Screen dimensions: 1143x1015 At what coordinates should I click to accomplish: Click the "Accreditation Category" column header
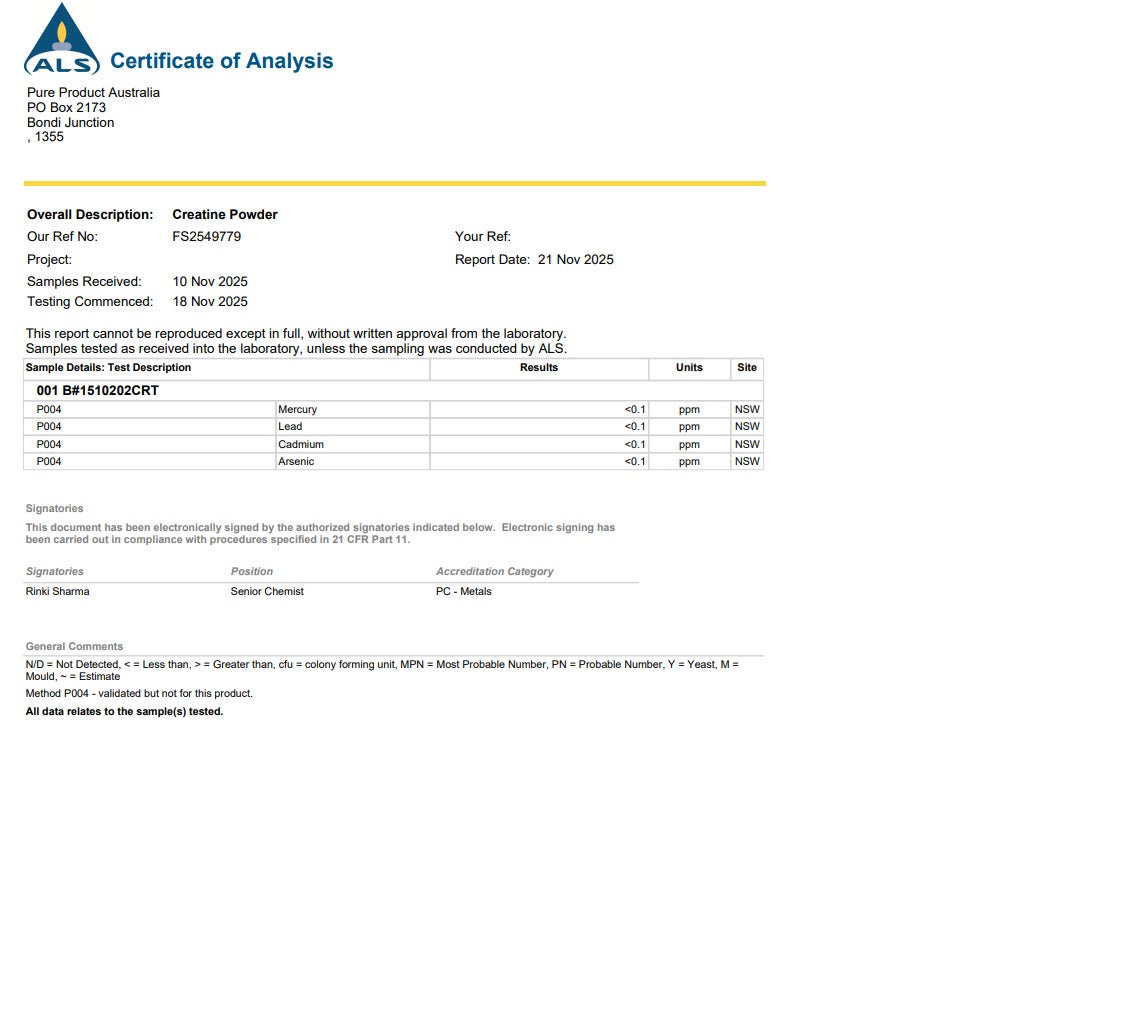[x=494, y=572]
